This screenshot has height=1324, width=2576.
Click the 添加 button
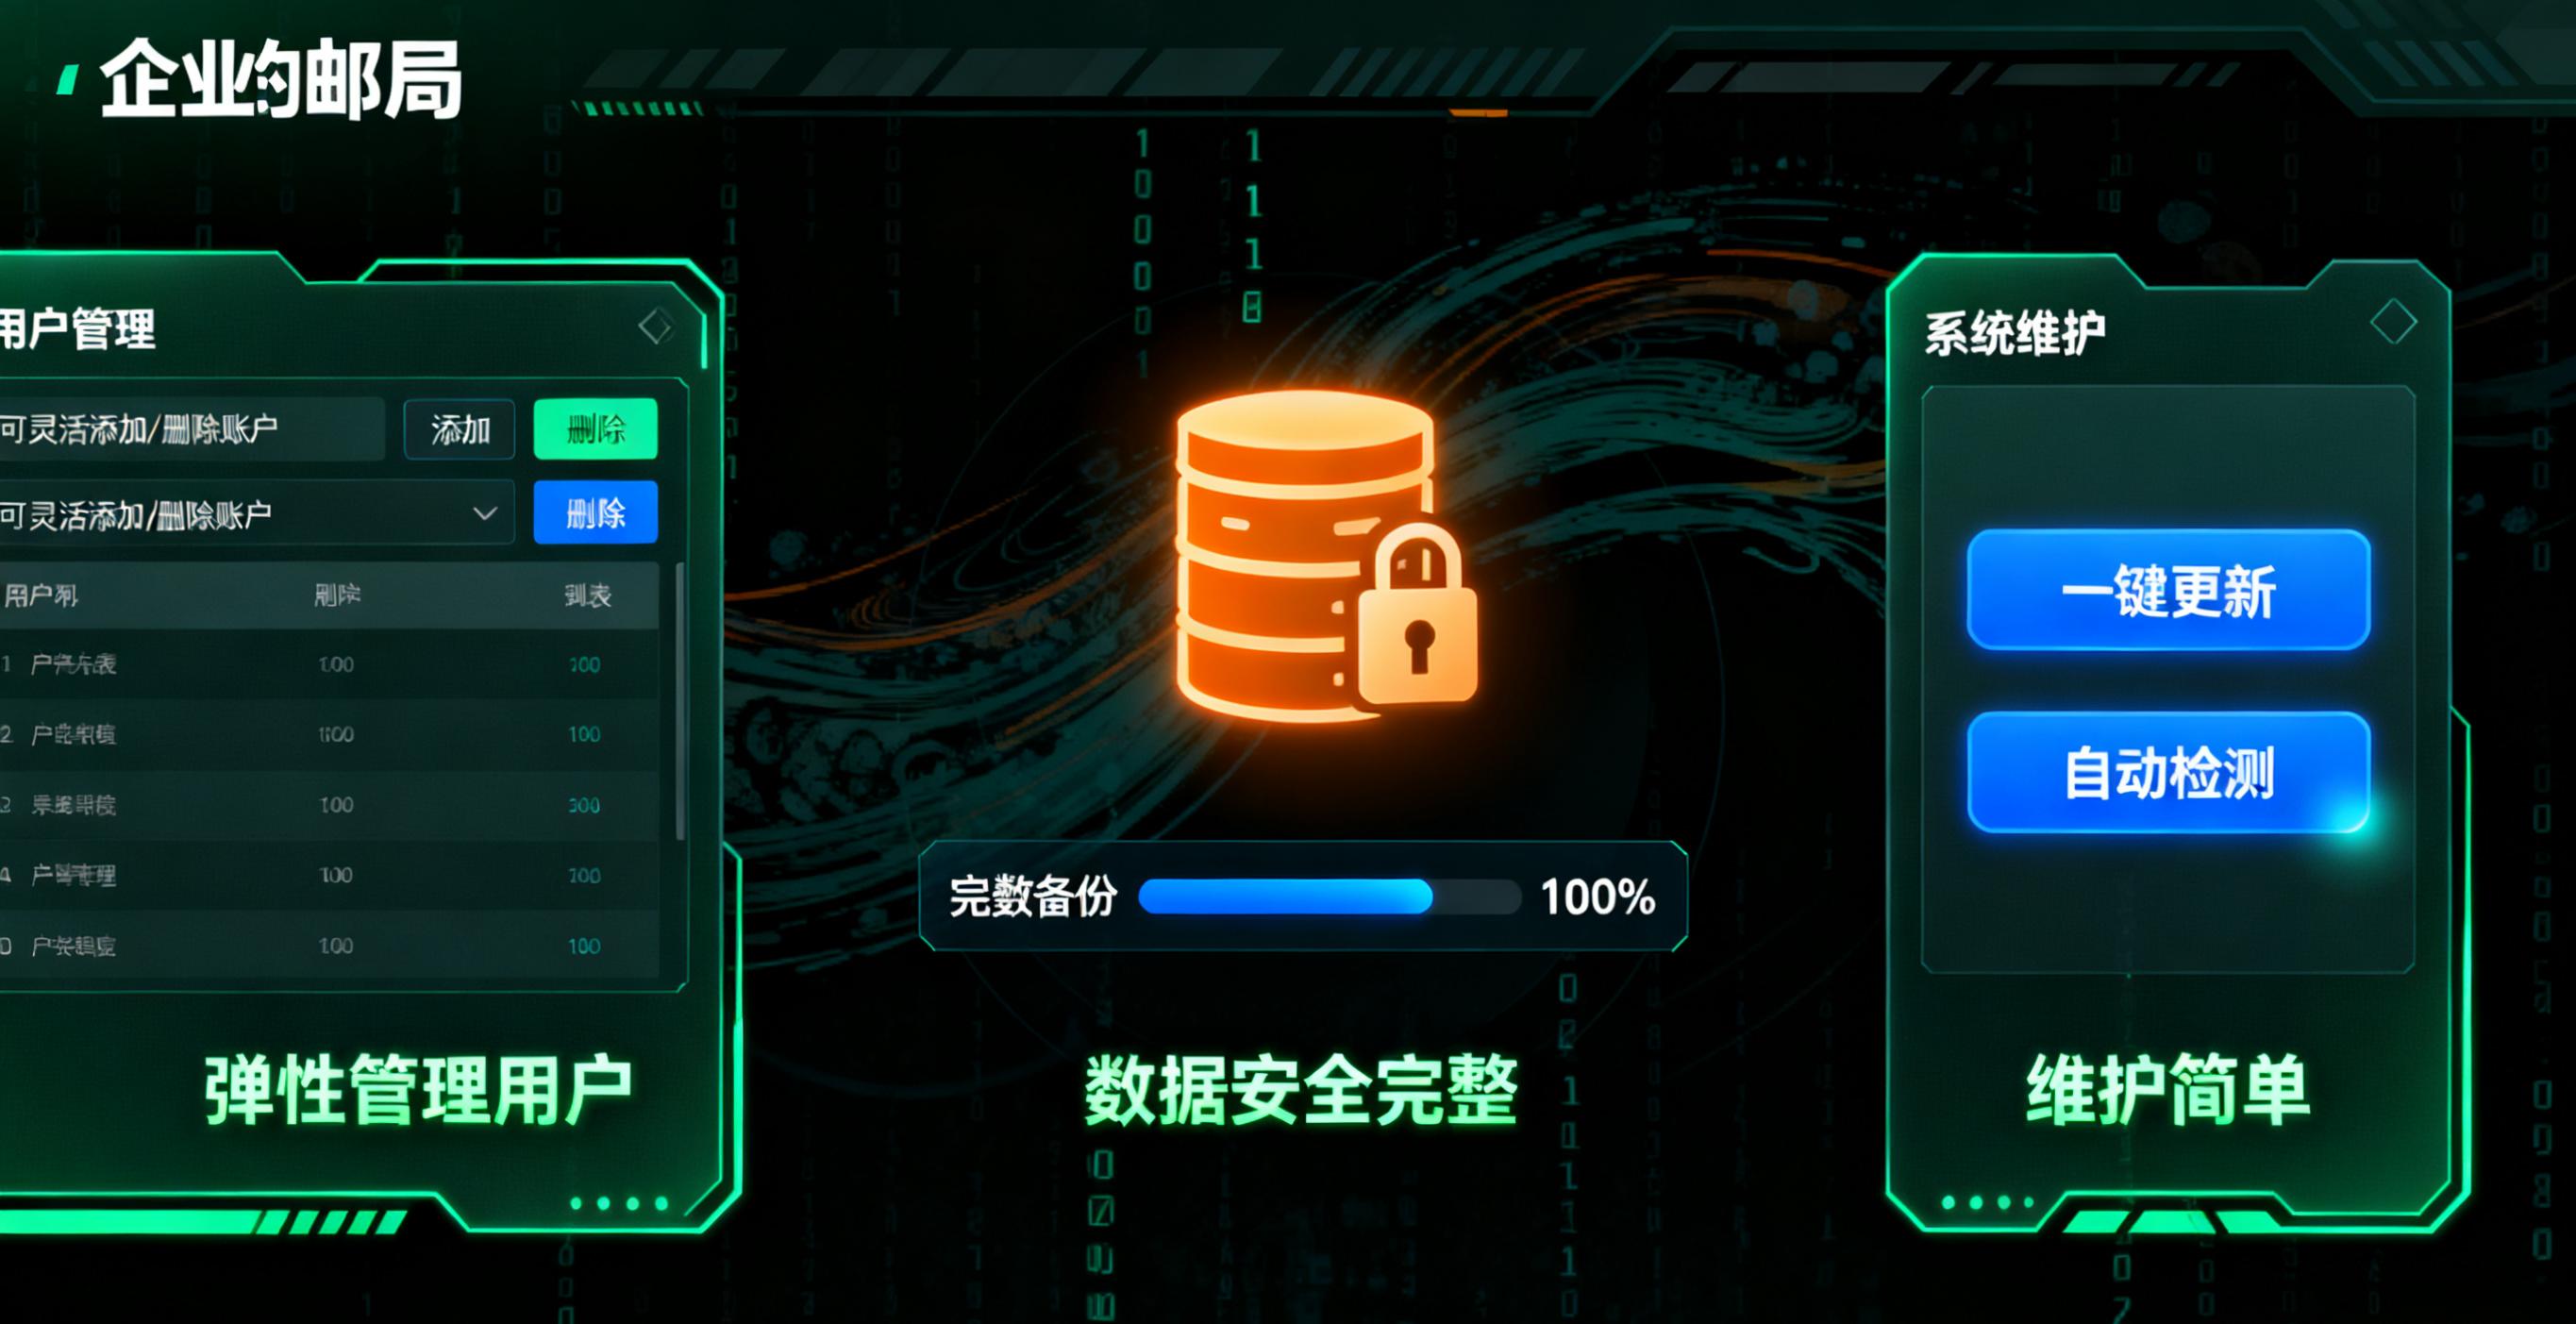(x=460, y=430)
